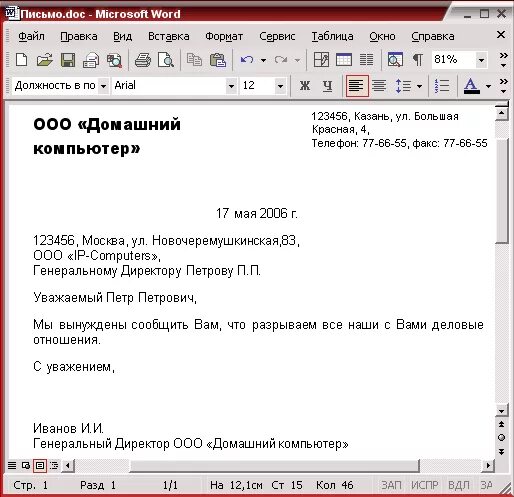Close the document with menu bar X

pos(501,35)
